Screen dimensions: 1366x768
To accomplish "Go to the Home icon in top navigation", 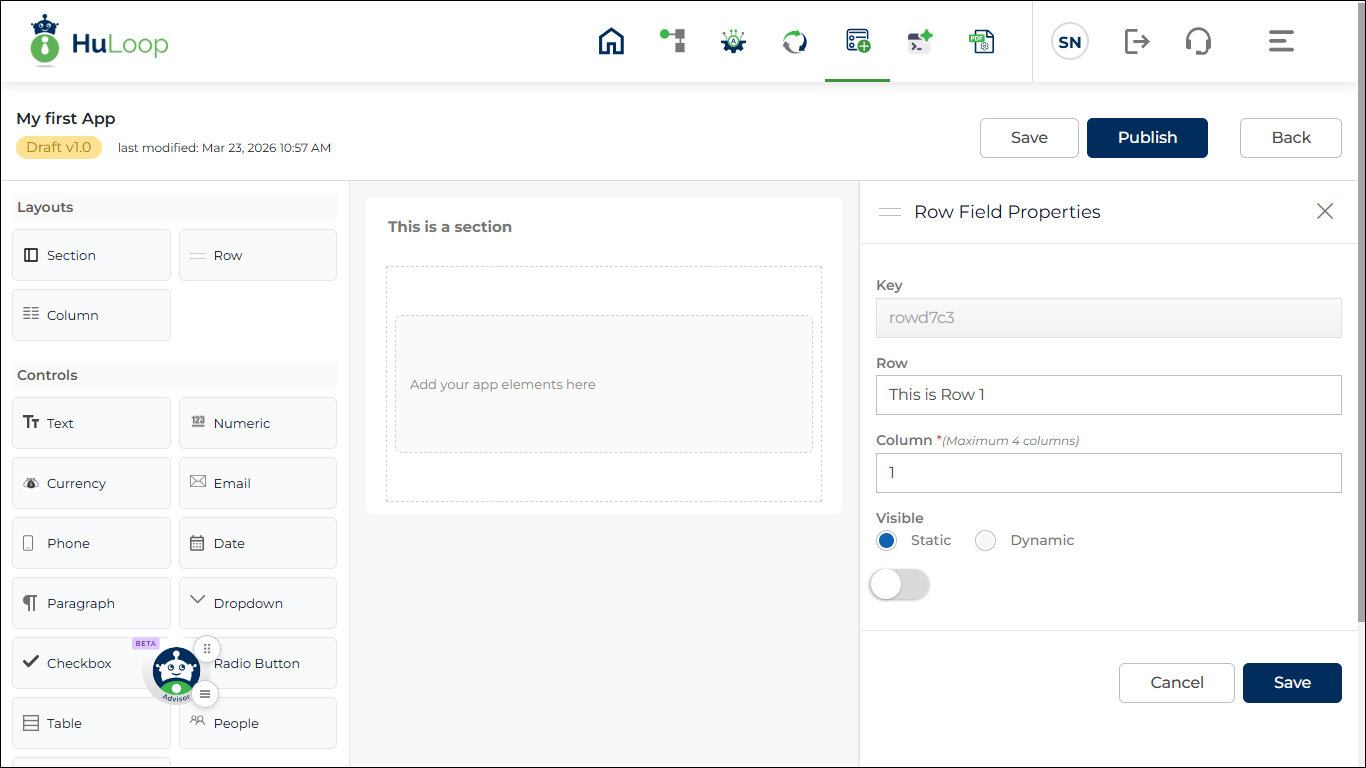I will pyautogui.click(x=611, y=41).
